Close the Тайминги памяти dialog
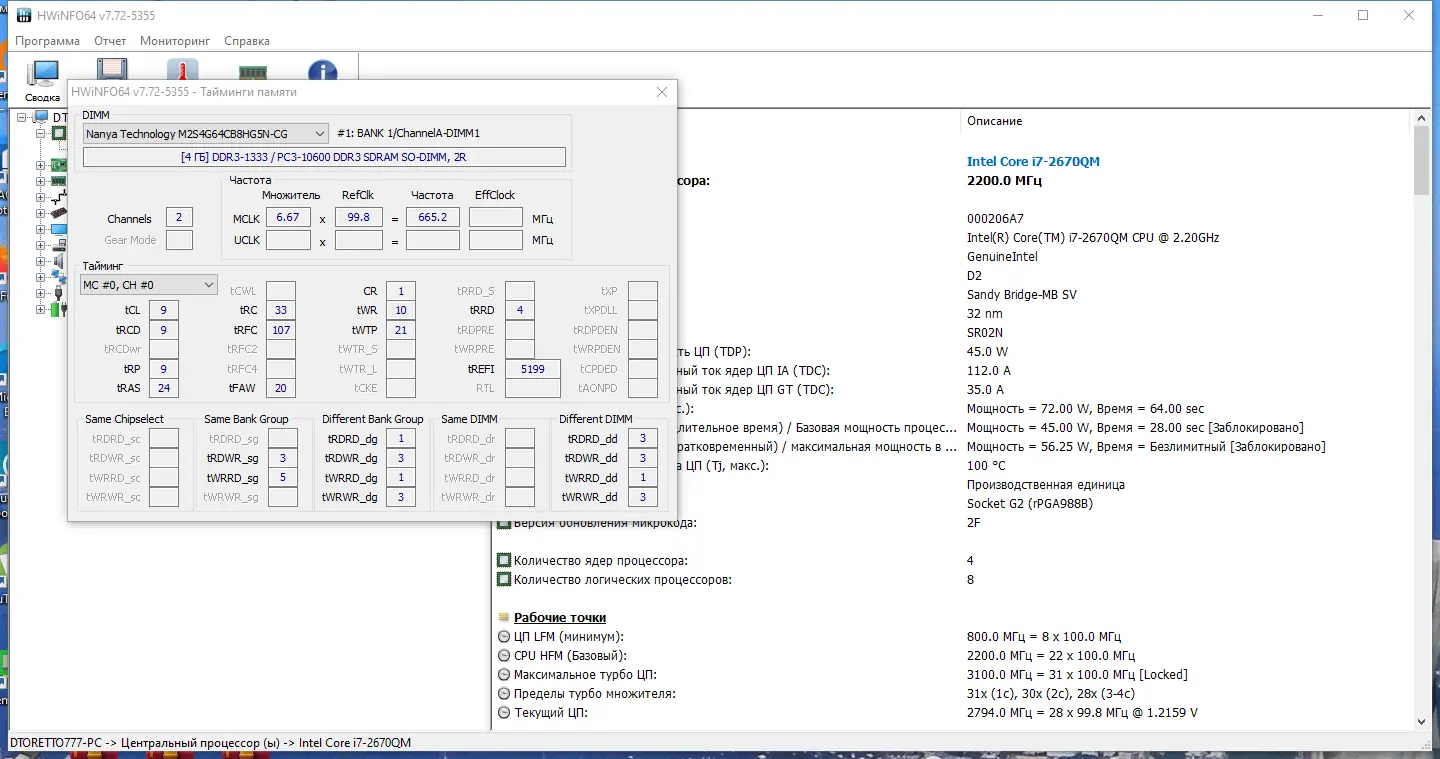This screenshot has width=1440, height=759. (661, 92)
